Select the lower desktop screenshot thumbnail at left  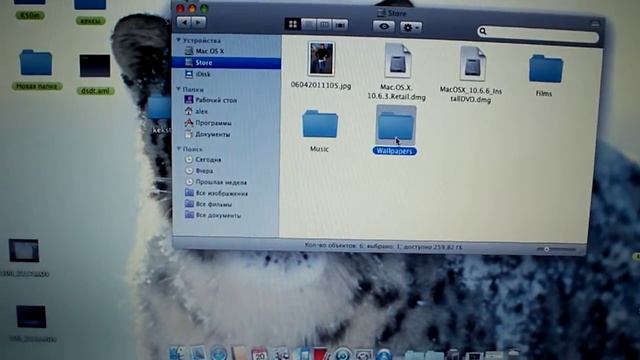click(31, 317)
